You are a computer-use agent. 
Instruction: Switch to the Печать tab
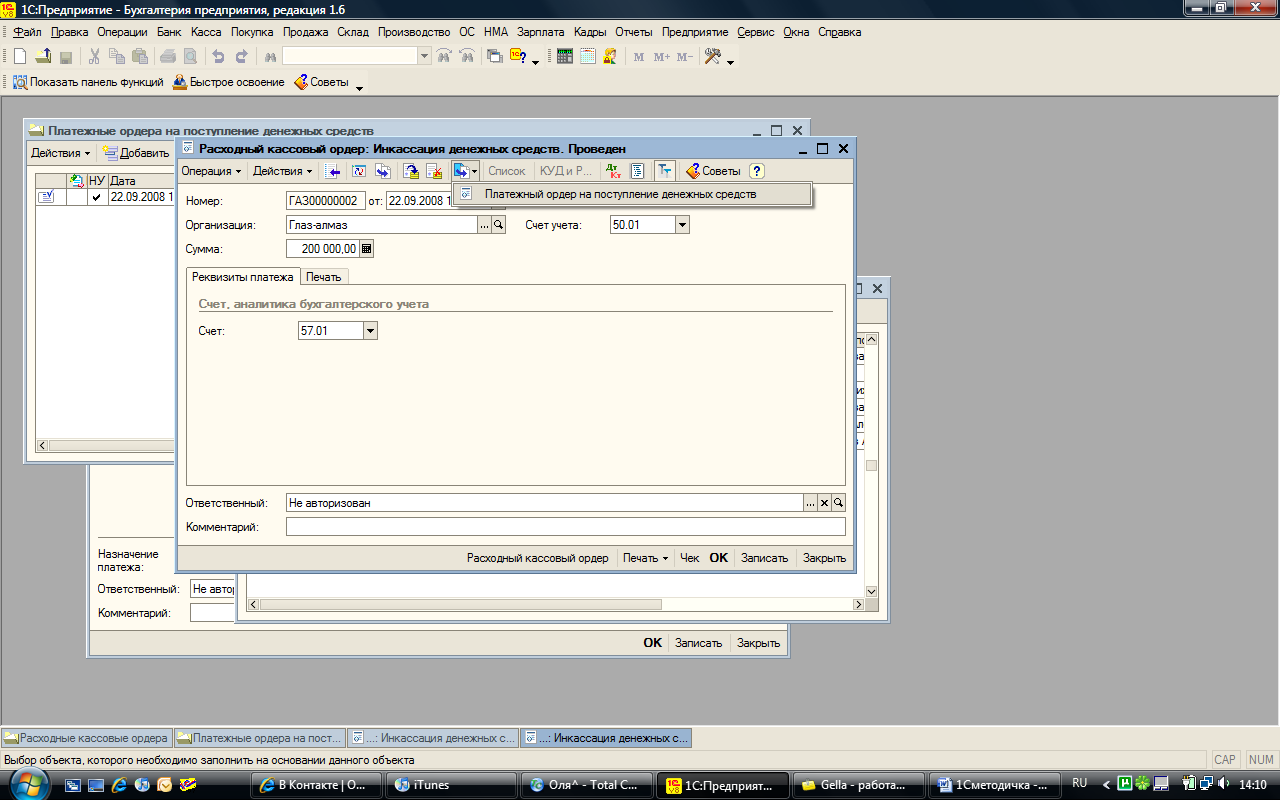click(324, 277)
